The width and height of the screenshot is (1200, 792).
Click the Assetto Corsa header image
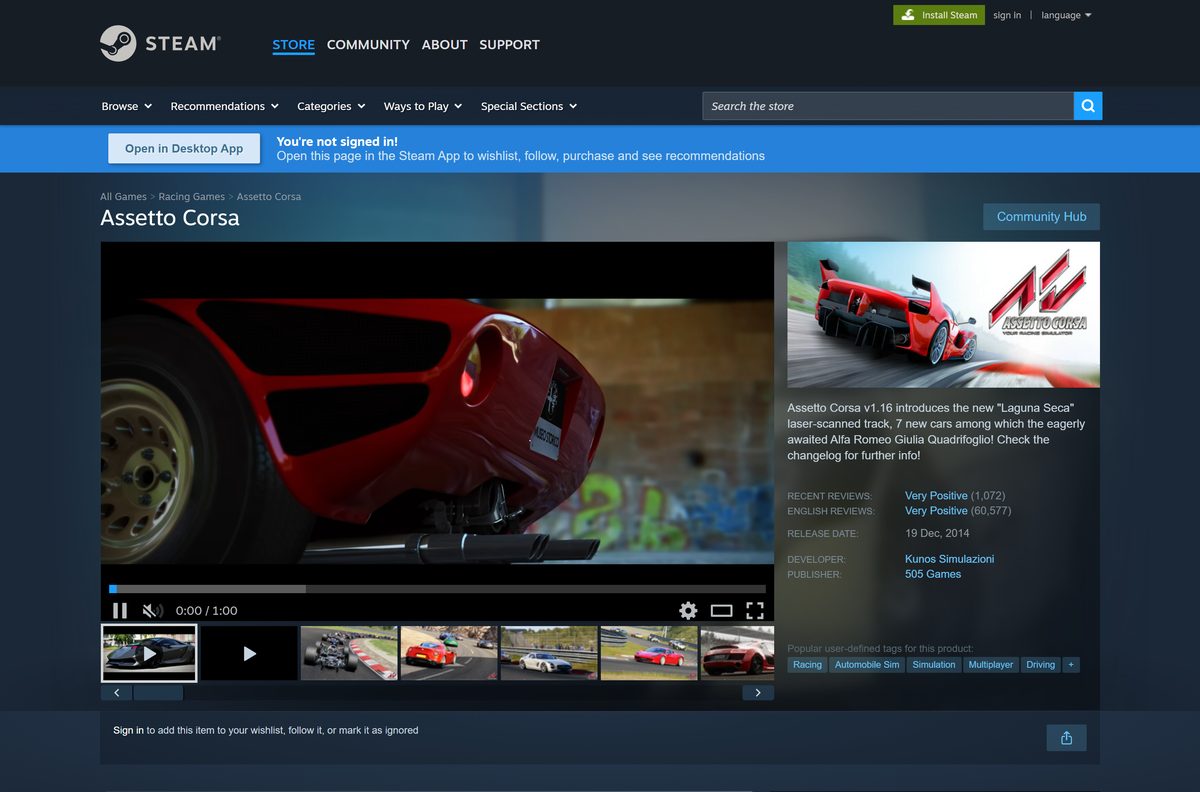943,314
